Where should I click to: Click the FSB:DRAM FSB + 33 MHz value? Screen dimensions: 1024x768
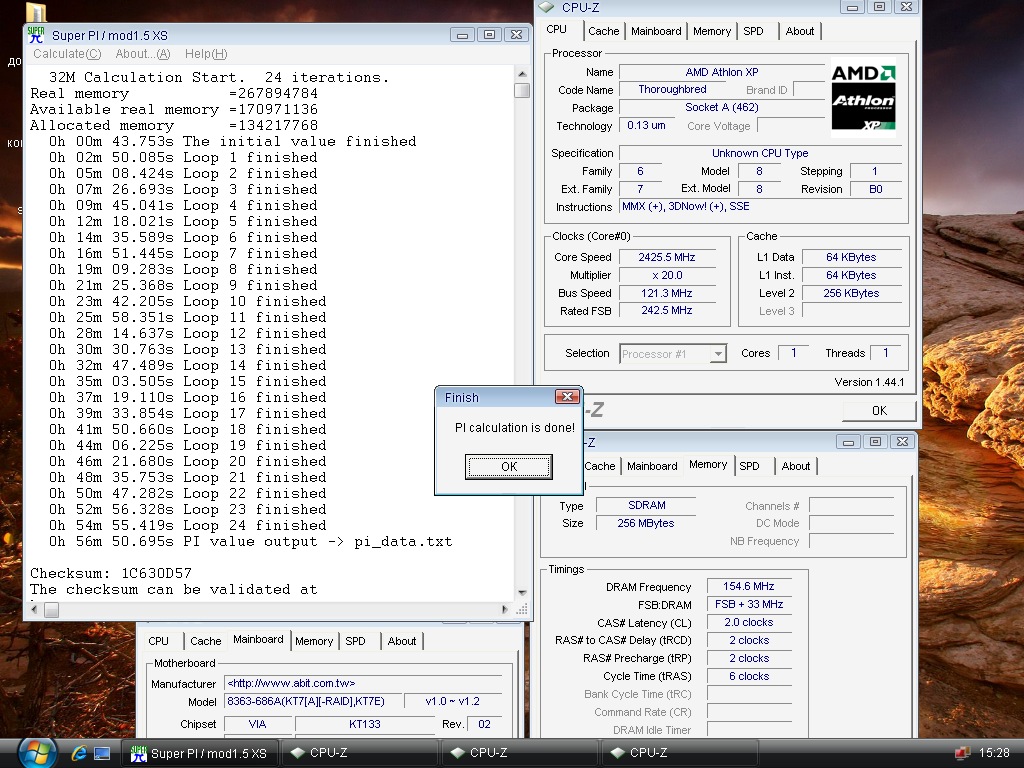[x=748, y=604]
